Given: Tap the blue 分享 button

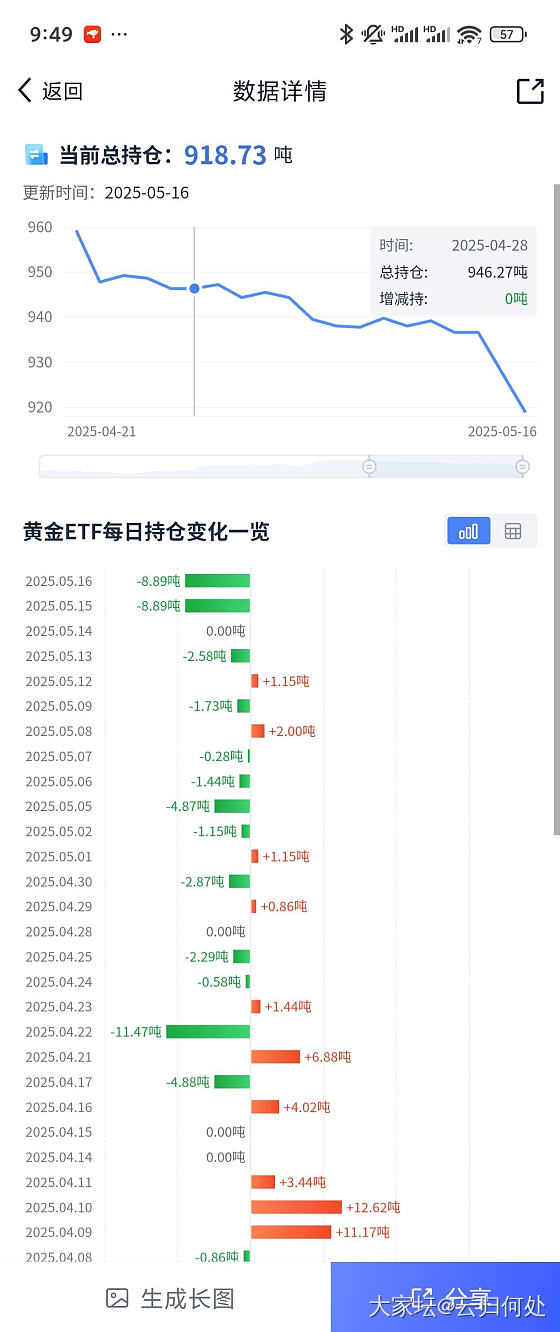Looking at the screenshot, I should tap(445, 1297).
